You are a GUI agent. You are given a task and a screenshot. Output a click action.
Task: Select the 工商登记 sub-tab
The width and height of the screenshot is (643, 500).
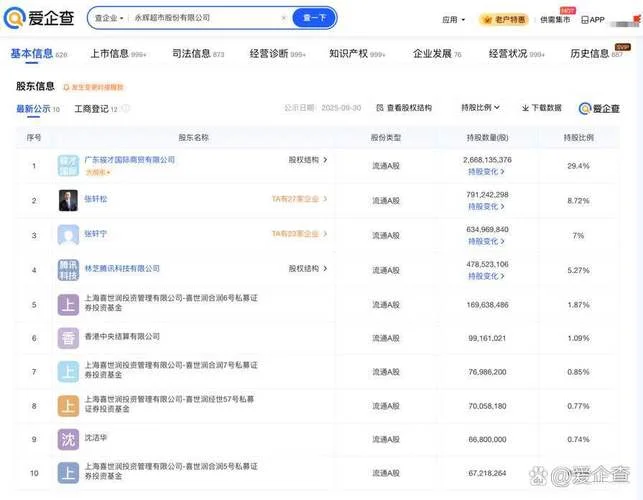(96, 109)
